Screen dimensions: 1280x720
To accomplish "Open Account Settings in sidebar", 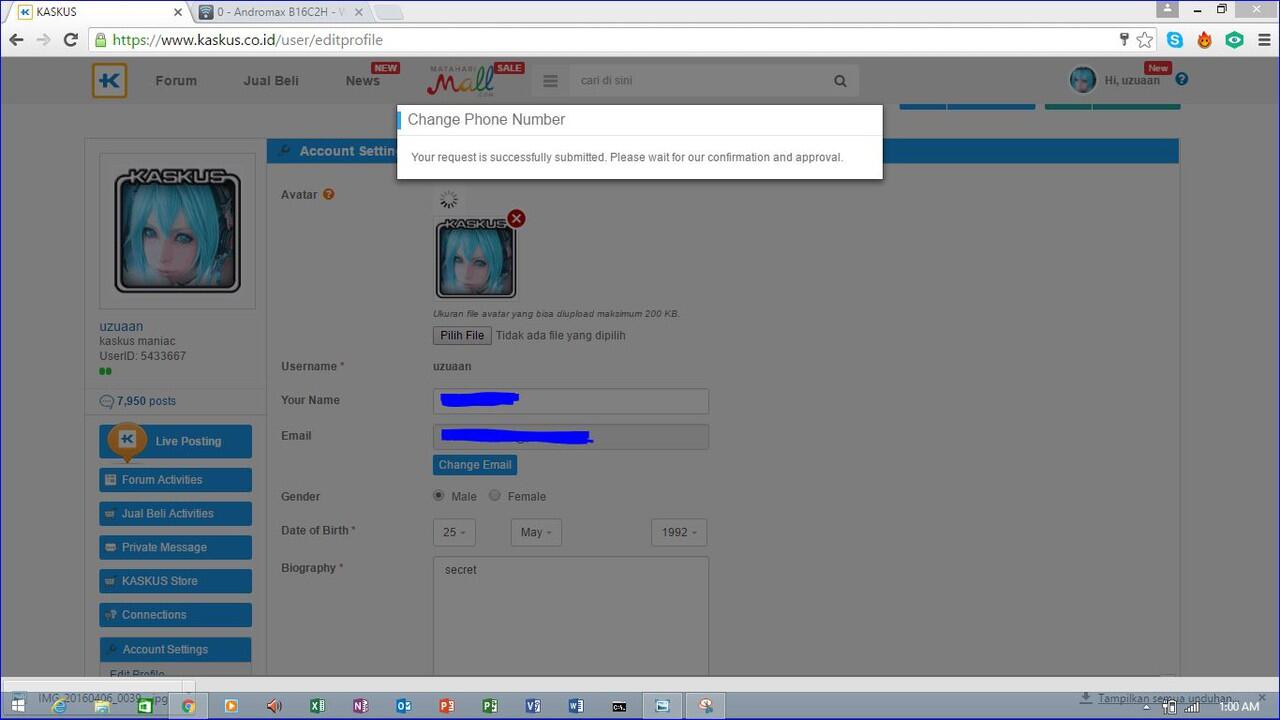I will pyautogui.click(x=175, y=649).
